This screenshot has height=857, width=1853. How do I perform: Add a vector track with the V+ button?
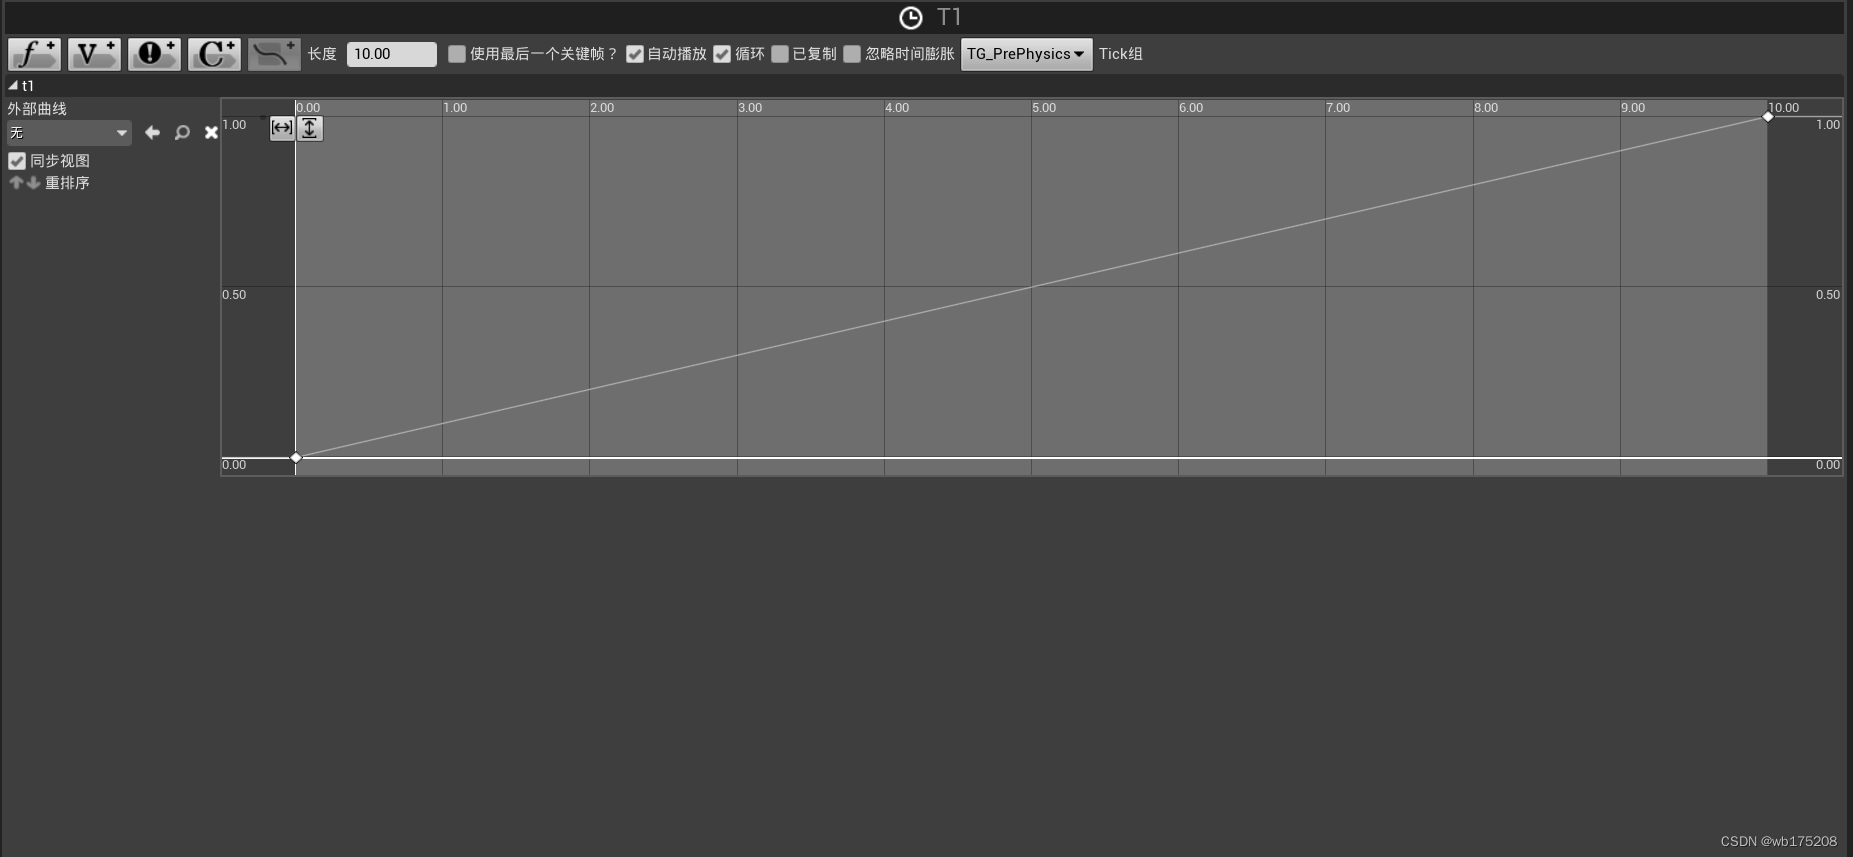click(94, 54)
